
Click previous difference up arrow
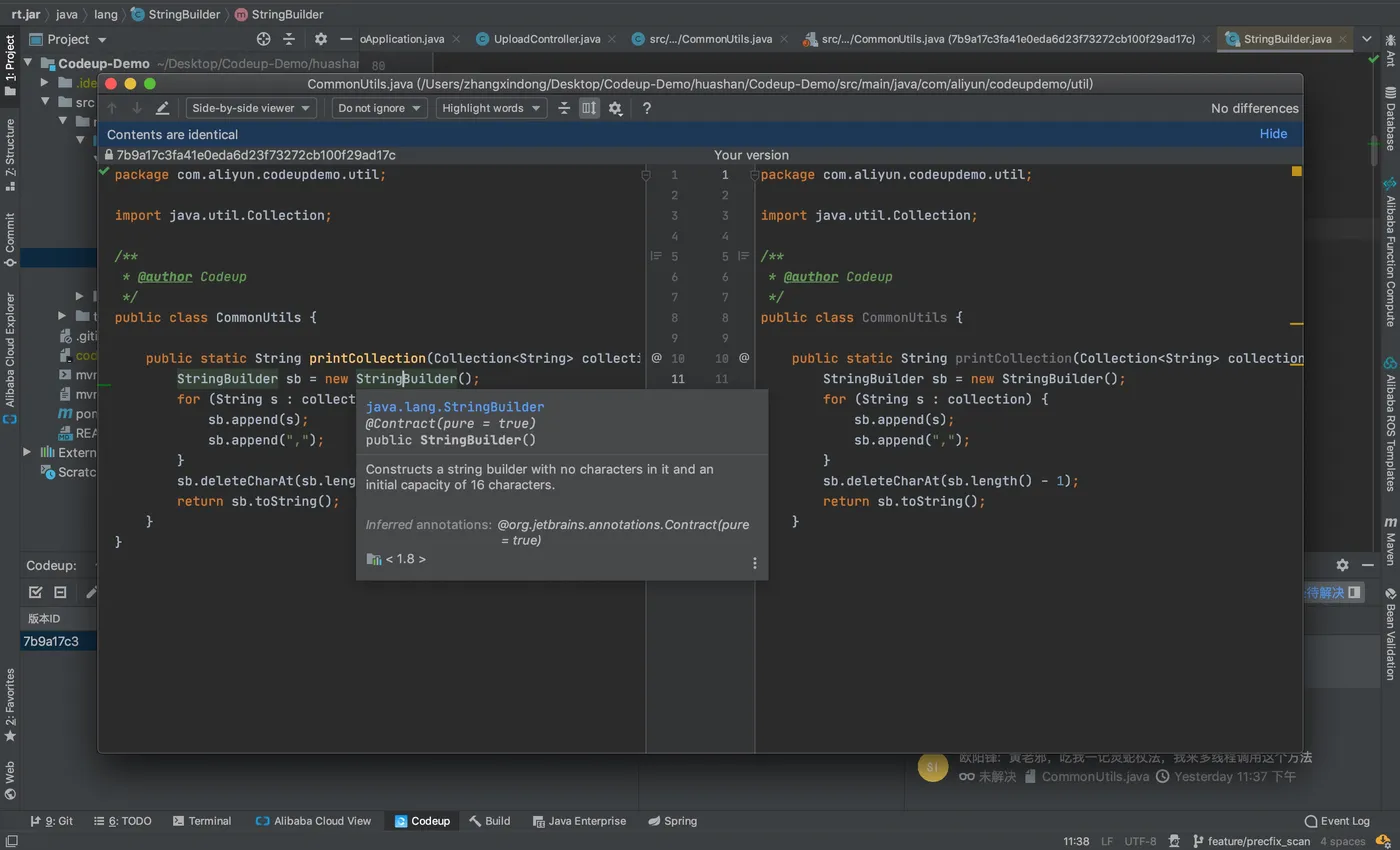[112, 108]
